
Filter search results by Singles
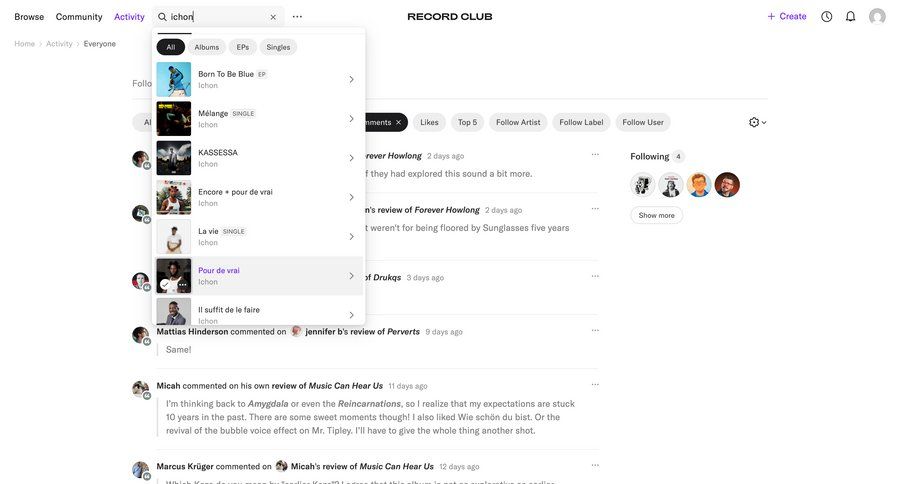click(x=278, y=47)
